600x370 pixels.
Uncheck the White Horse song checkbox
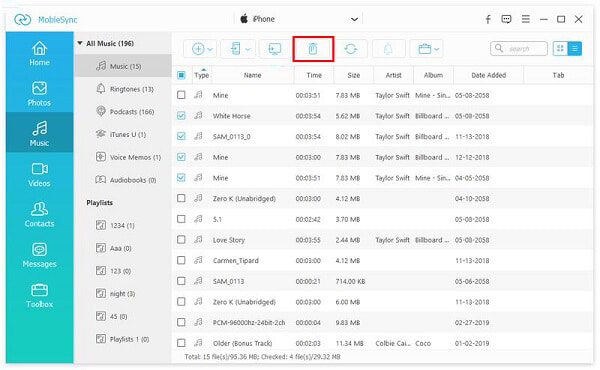coord(181,116)
